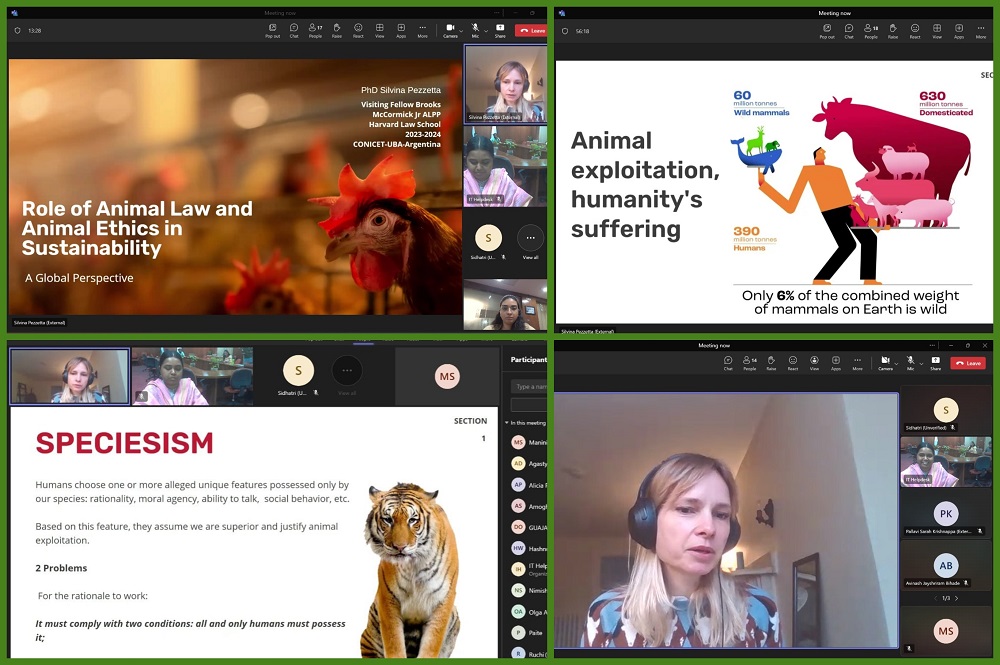
Task: Select the IT Helpdesk video tile beside rooster slide
Action: [x=506, y=166]
